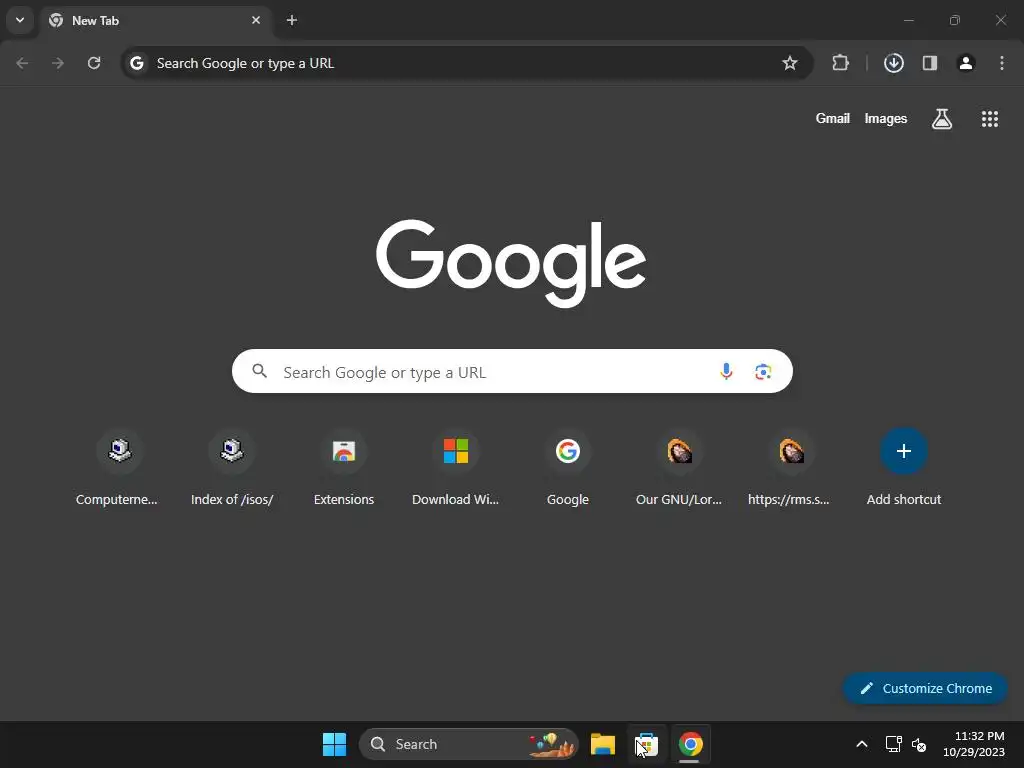Image resolution: width=1024 pixels, height=768 pixels.
Task: Go back with the back arrow
Action: coord(22,63)
